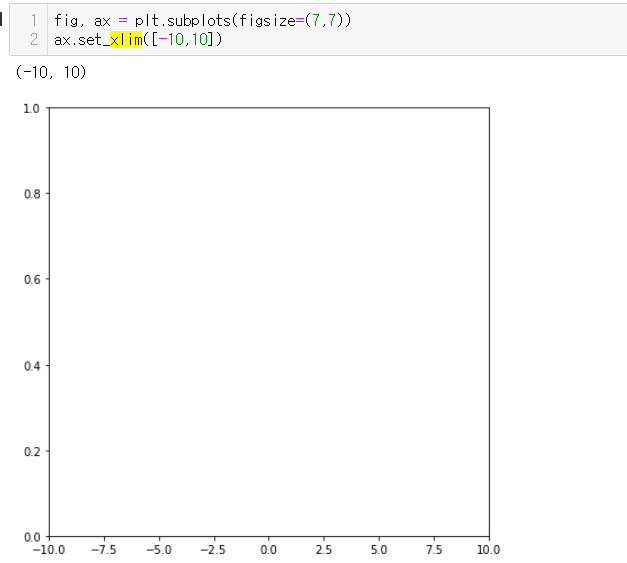This screenshot has height=563, width=627.
Task: Click the x-axis tick label 10.0
Action: 488,550
